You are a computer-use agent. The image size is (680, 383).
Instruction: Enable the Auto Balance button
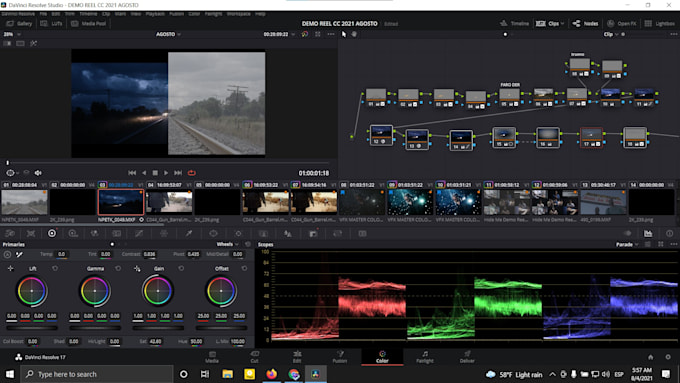click(x=7, y=255)
